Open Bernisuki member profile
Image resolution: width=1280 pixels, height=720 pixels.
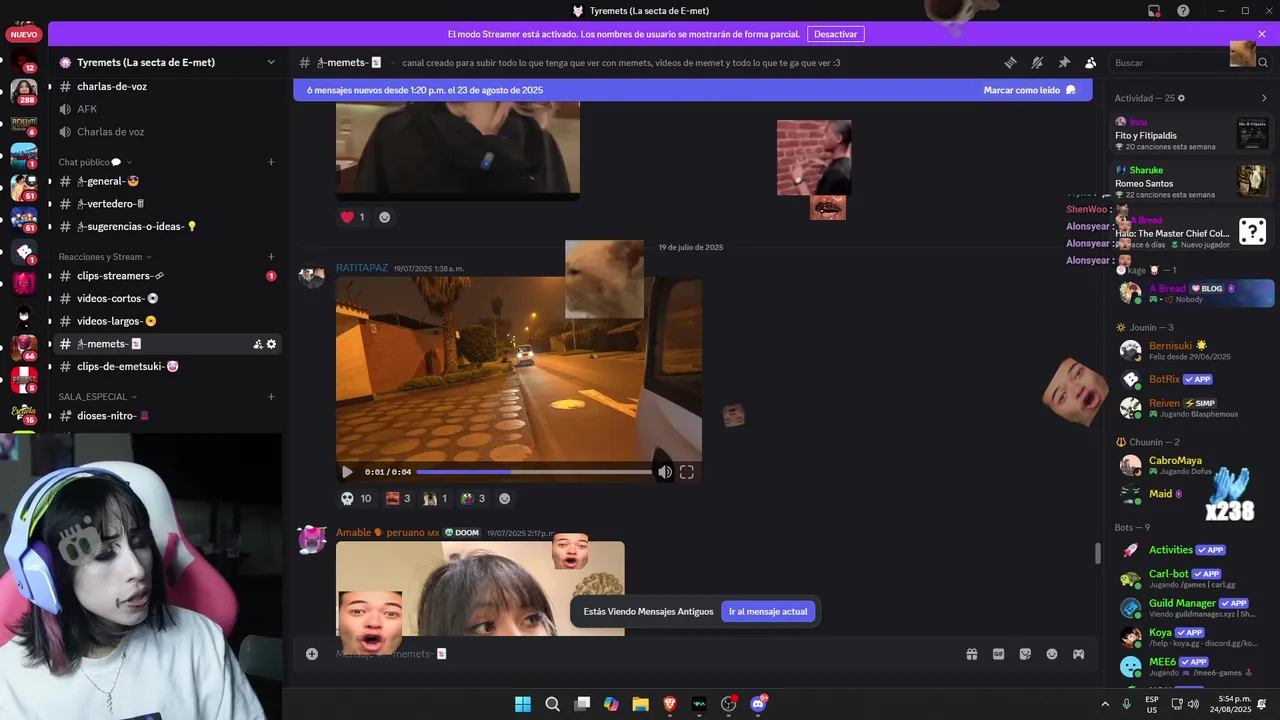pos(1192,350)
